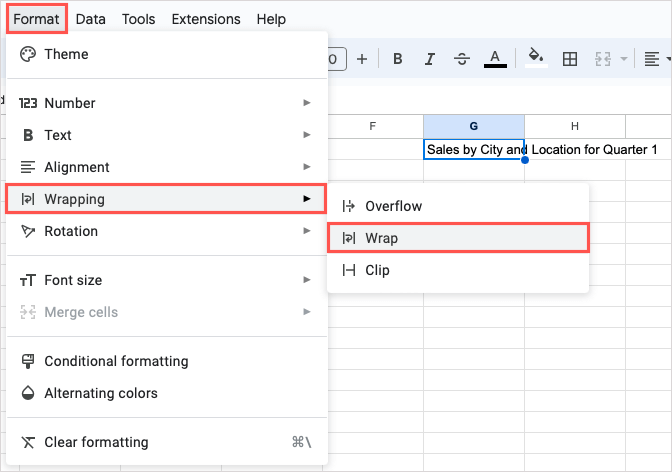
Task: Expand the Number submenu
Action: (306, 103)
